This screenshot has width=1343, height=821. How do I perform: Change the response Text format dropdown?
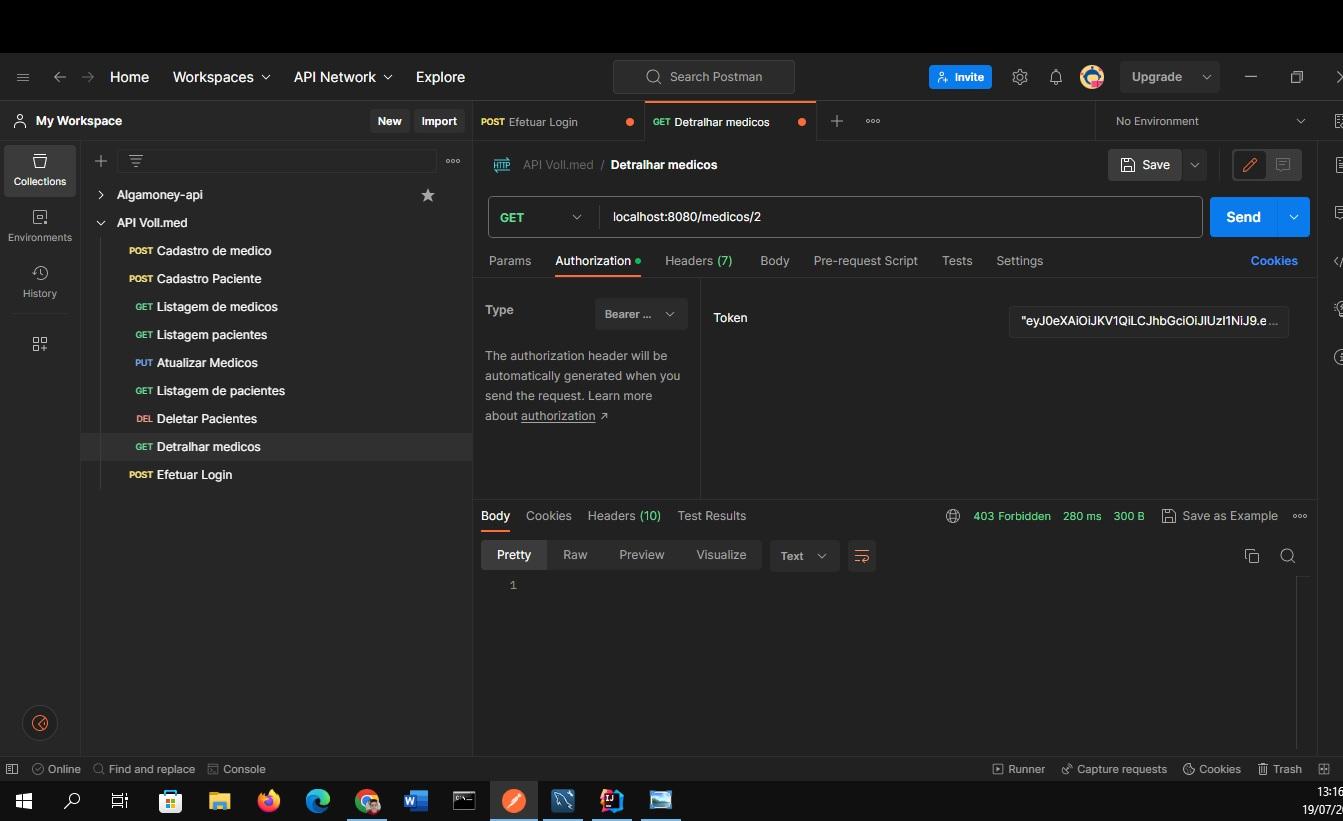(x=804, y=556)
